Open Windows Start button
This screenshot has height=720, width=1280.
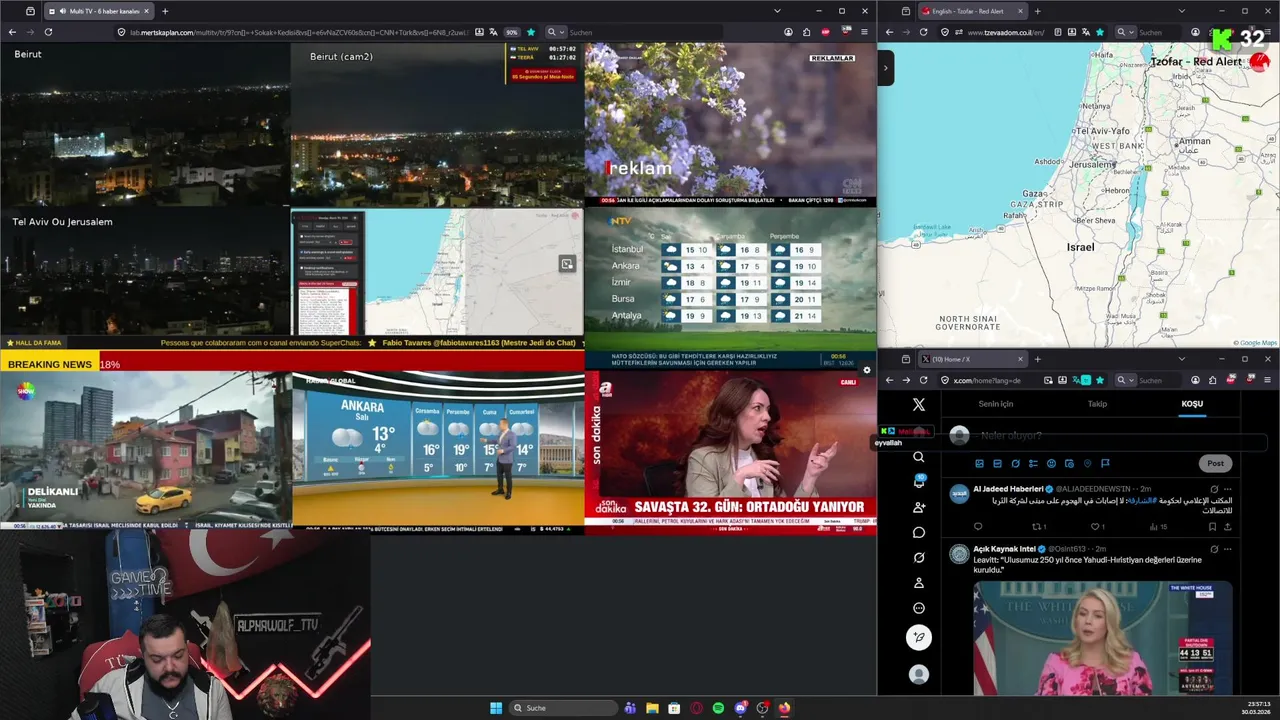[496, 708]
